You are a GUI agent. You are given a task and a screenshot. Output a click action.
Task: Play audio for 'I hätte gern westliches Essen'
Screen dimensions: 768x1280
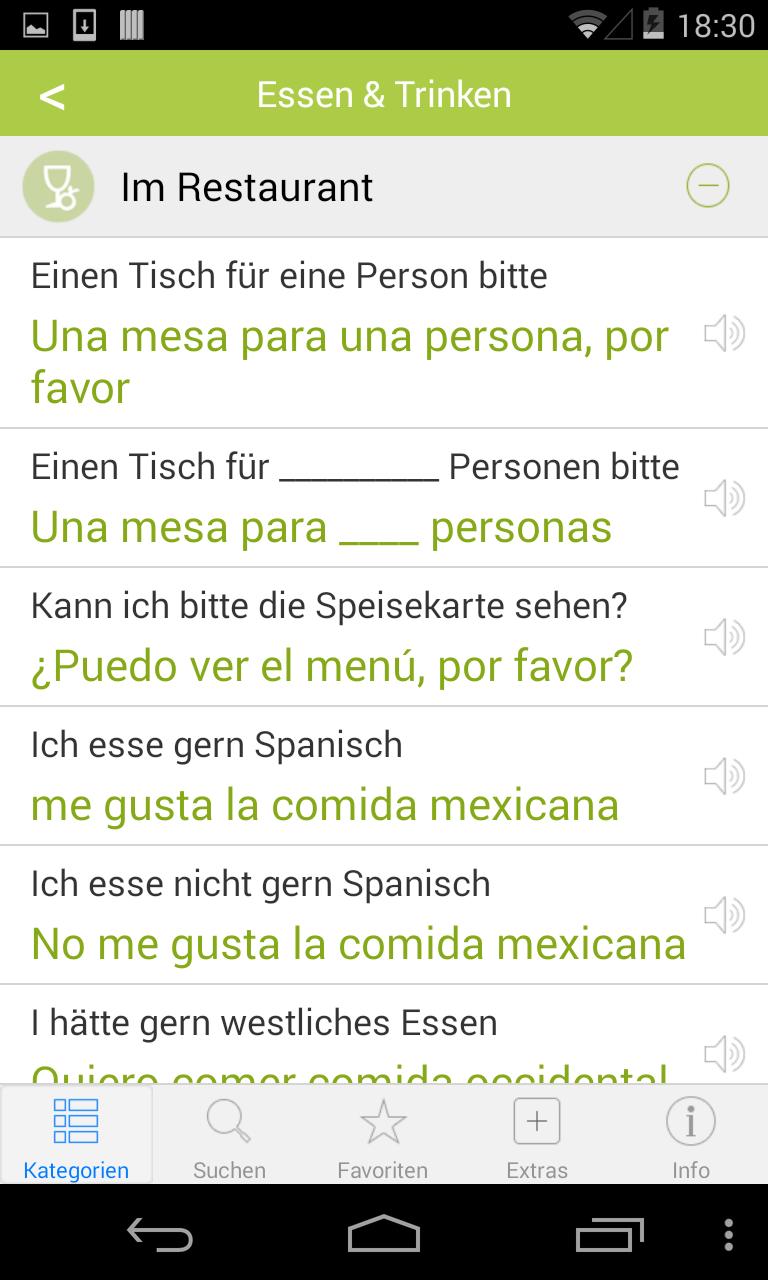click(724, 1054)
